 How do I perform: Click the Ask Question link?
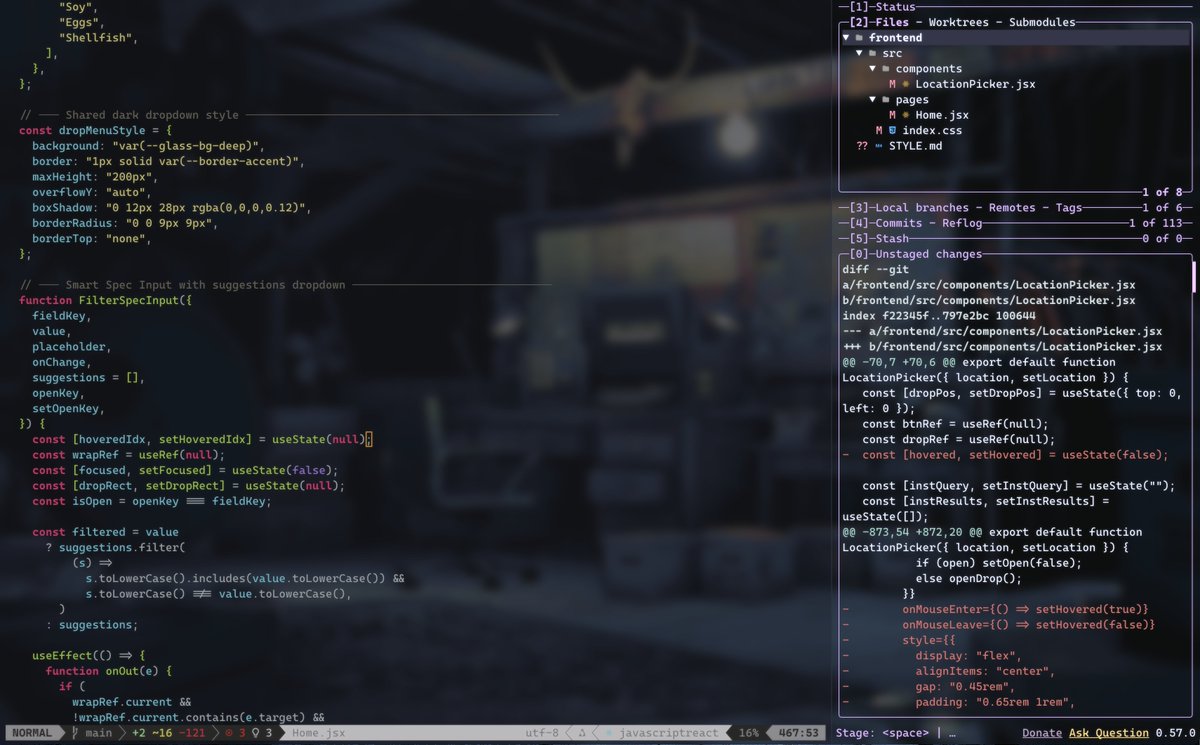point(1109,733)
